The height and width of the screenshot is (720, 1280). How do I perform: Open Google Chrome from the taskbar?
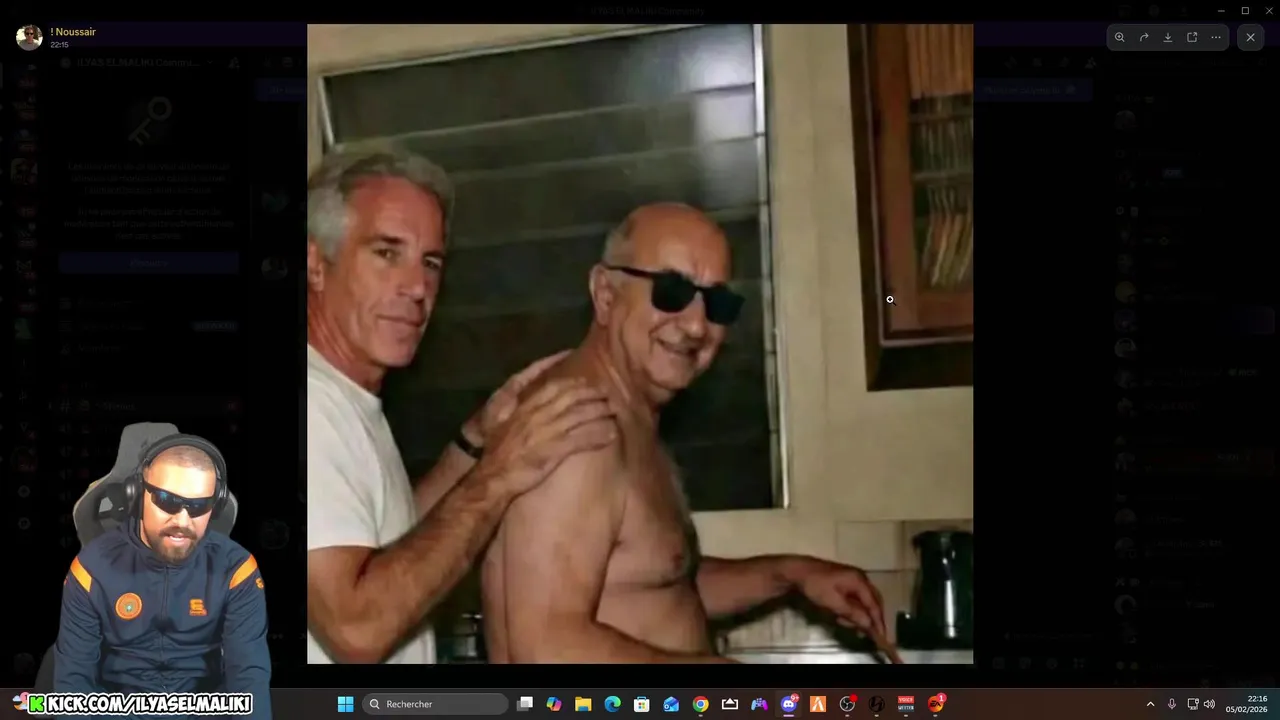701,704
